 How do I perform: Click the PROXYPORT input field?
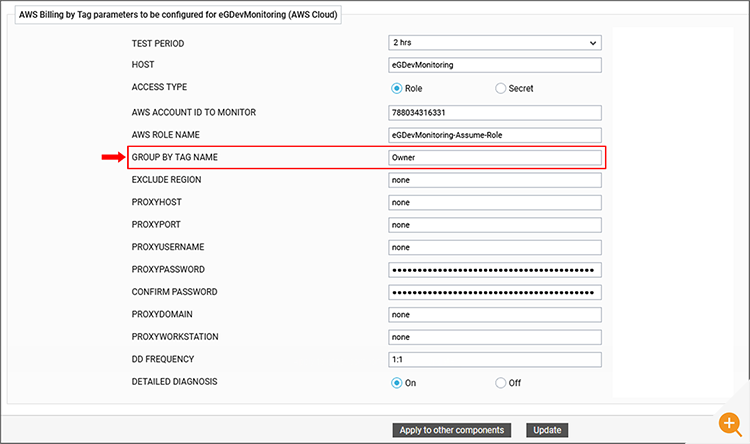click(495, 225)
